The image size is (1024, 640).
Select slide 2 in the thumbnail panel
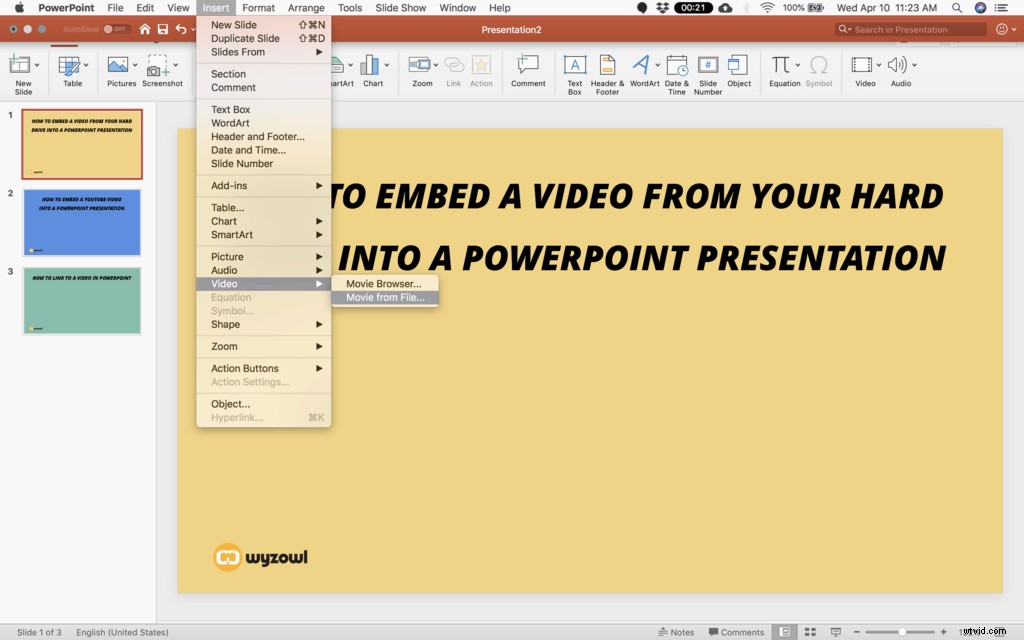pyautogui.click(x=81, y=222)
